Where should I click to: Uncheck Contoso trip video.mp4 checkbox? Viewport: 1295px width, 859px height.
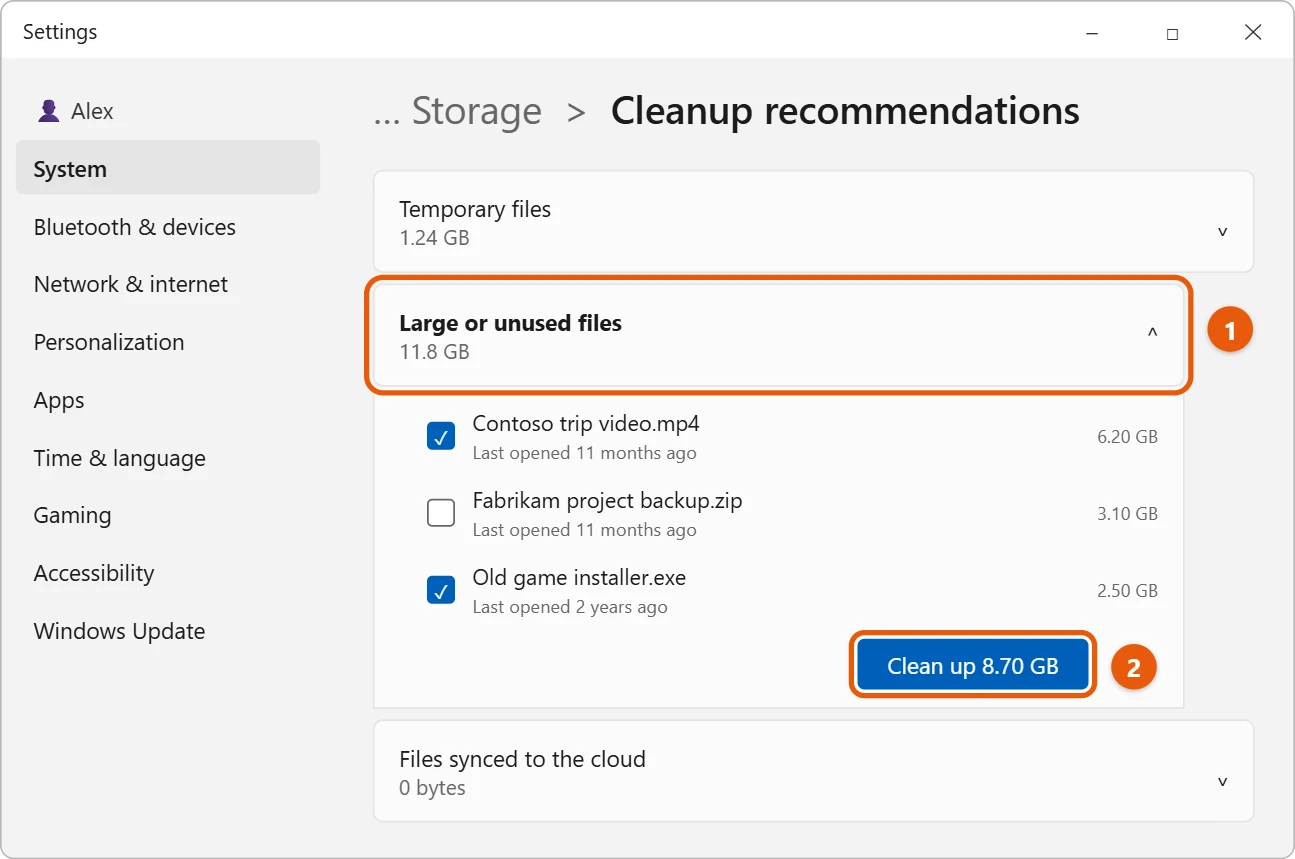(441, 436)
